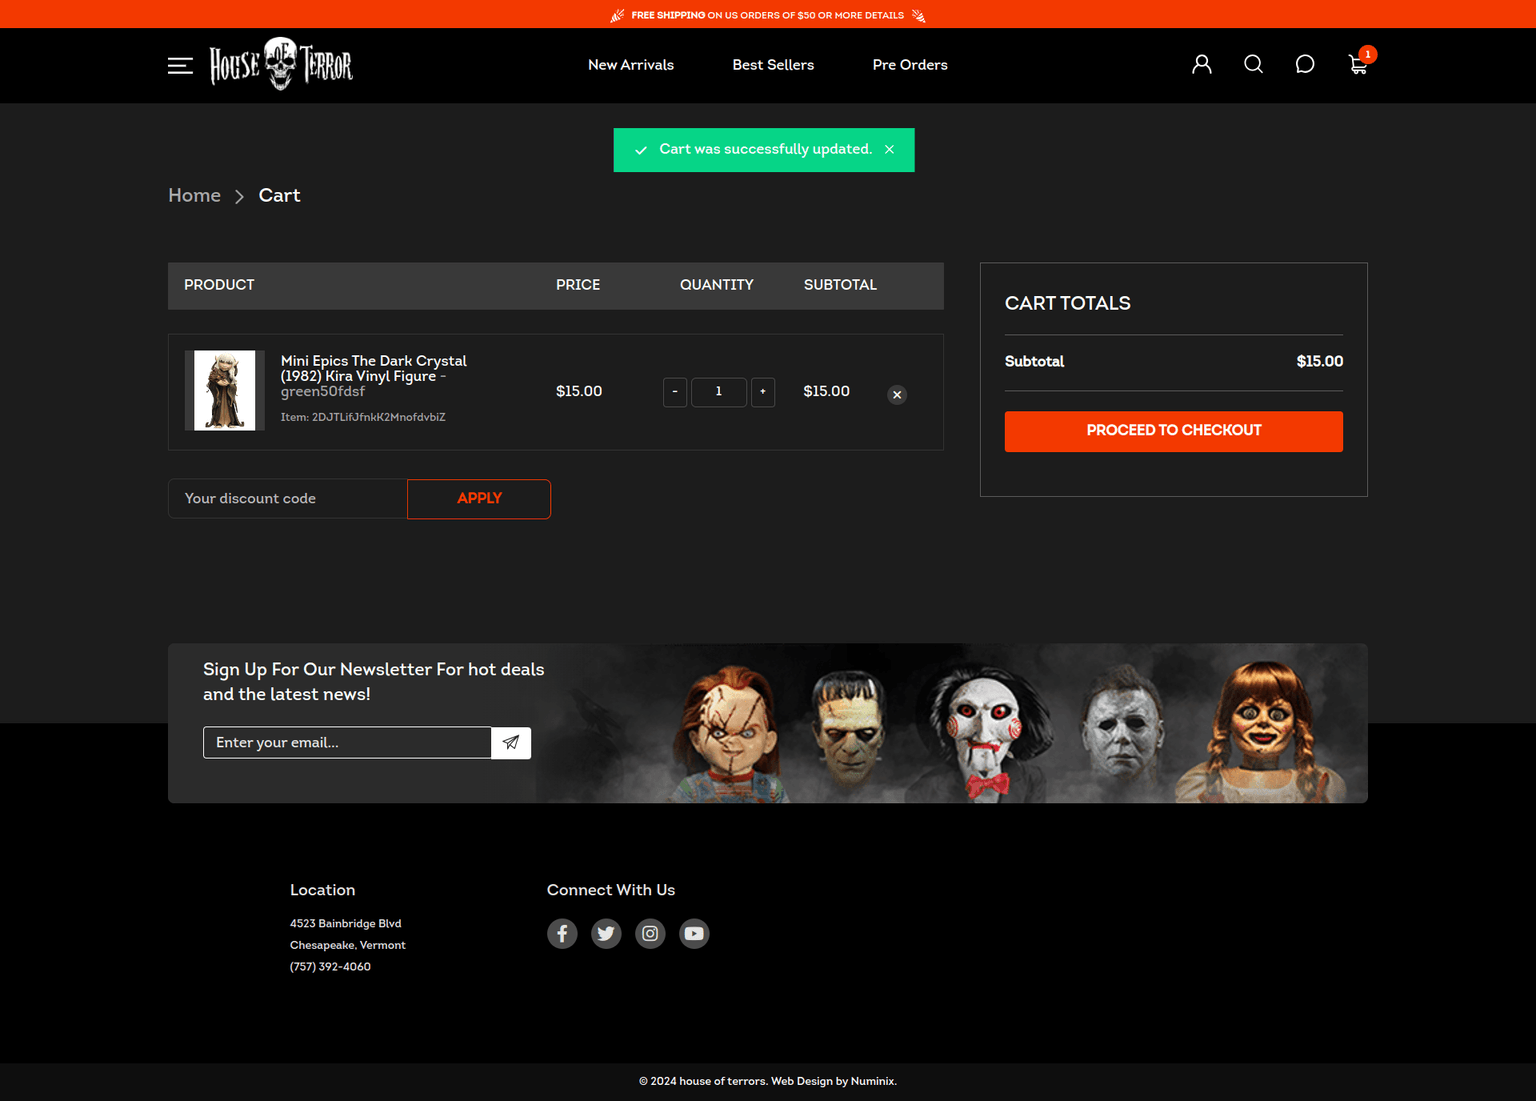Open the Twitter social icon

tap(606, 934)
